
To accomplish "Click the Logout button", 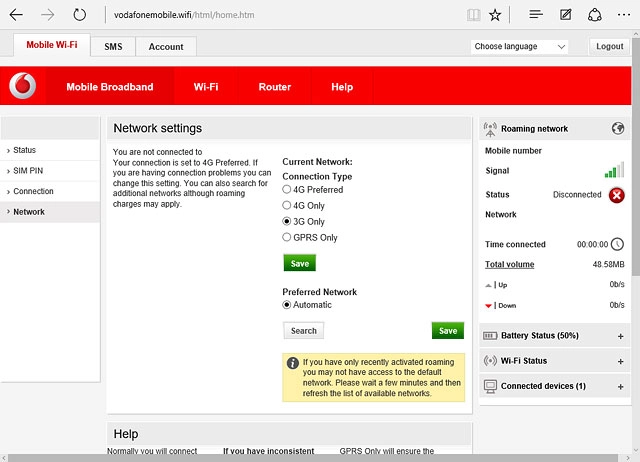I will pyautogui.click(x=609, y=47).
